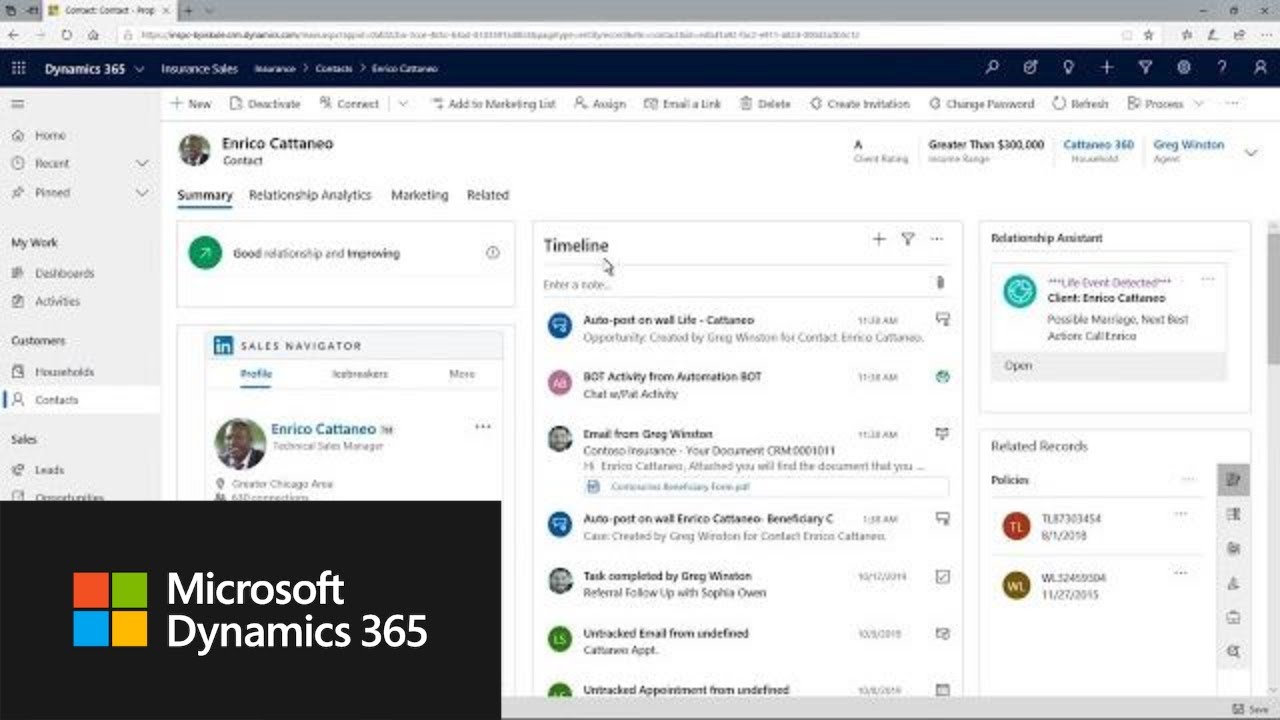Switch to the Marketing tab

[419, 195]
